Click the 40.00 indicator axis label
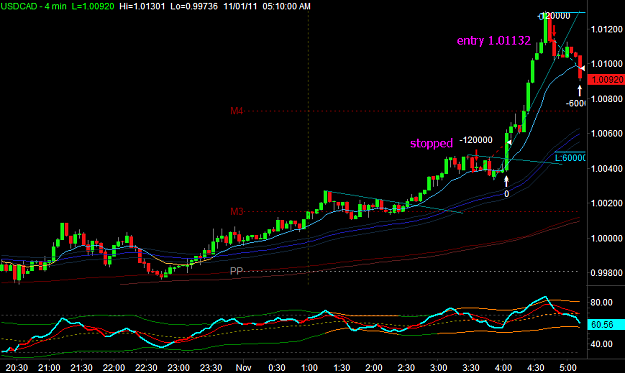 click(x=601, y=344)
